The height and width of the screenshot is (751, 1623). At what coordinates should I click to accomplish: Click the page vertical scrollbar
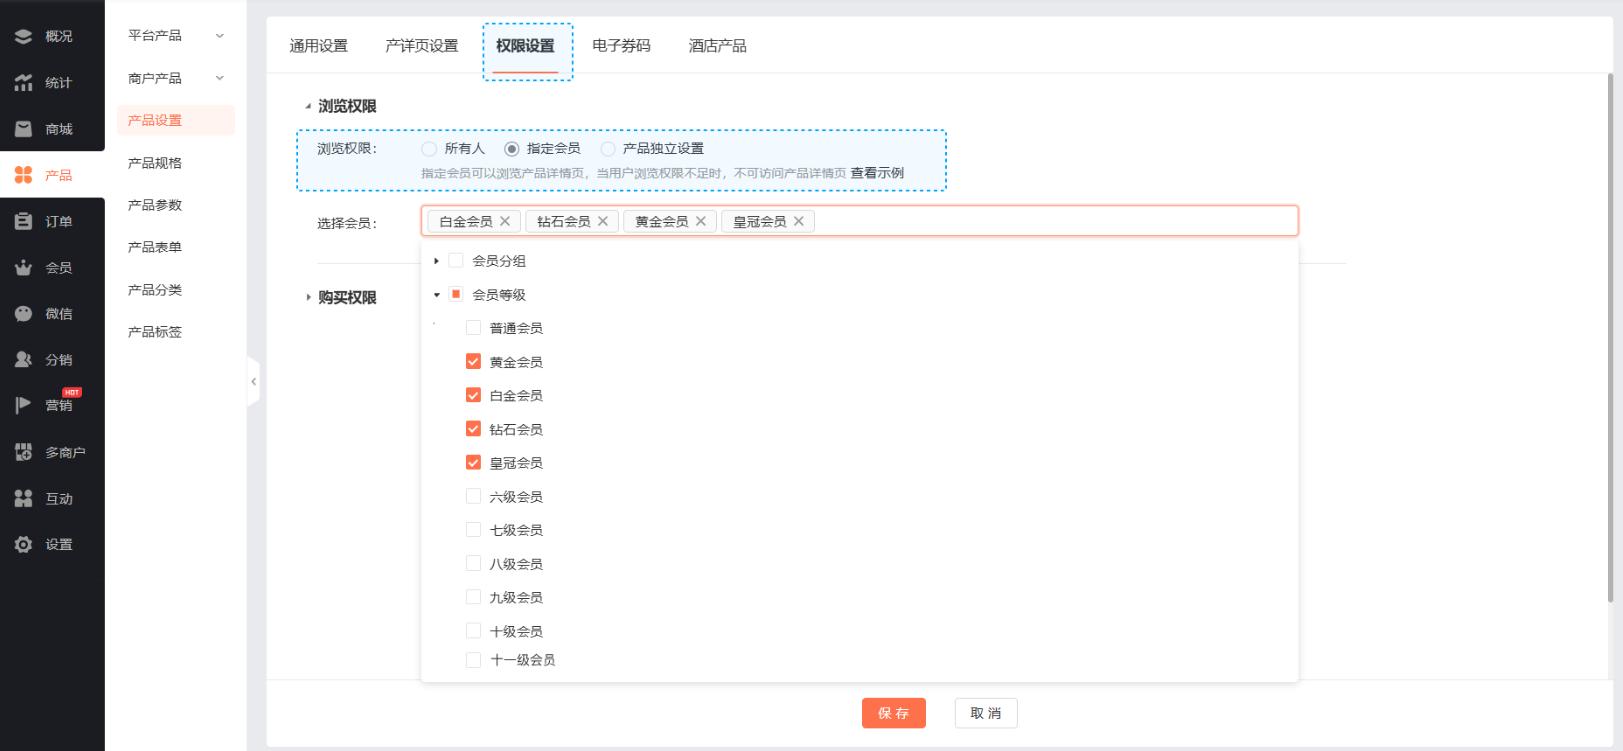point(1610,338)
